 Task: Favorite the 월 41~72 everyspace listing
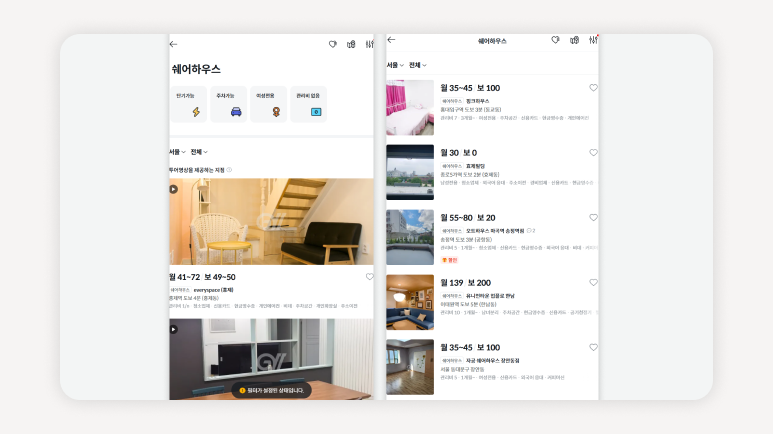click(370, 277)
